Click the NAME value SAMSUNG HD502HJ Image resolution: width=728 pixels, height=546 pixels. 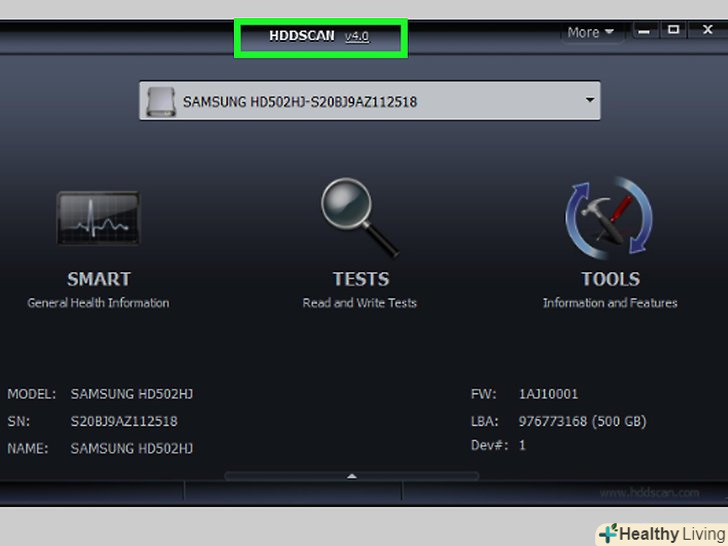click(132, 448)
